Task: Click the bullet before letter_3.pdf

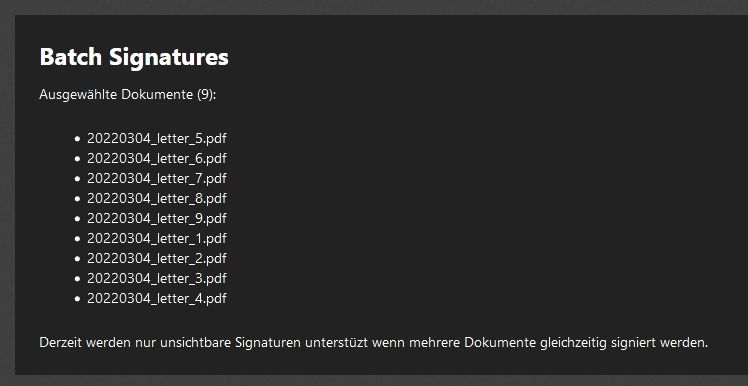Action: click(77, 279)
